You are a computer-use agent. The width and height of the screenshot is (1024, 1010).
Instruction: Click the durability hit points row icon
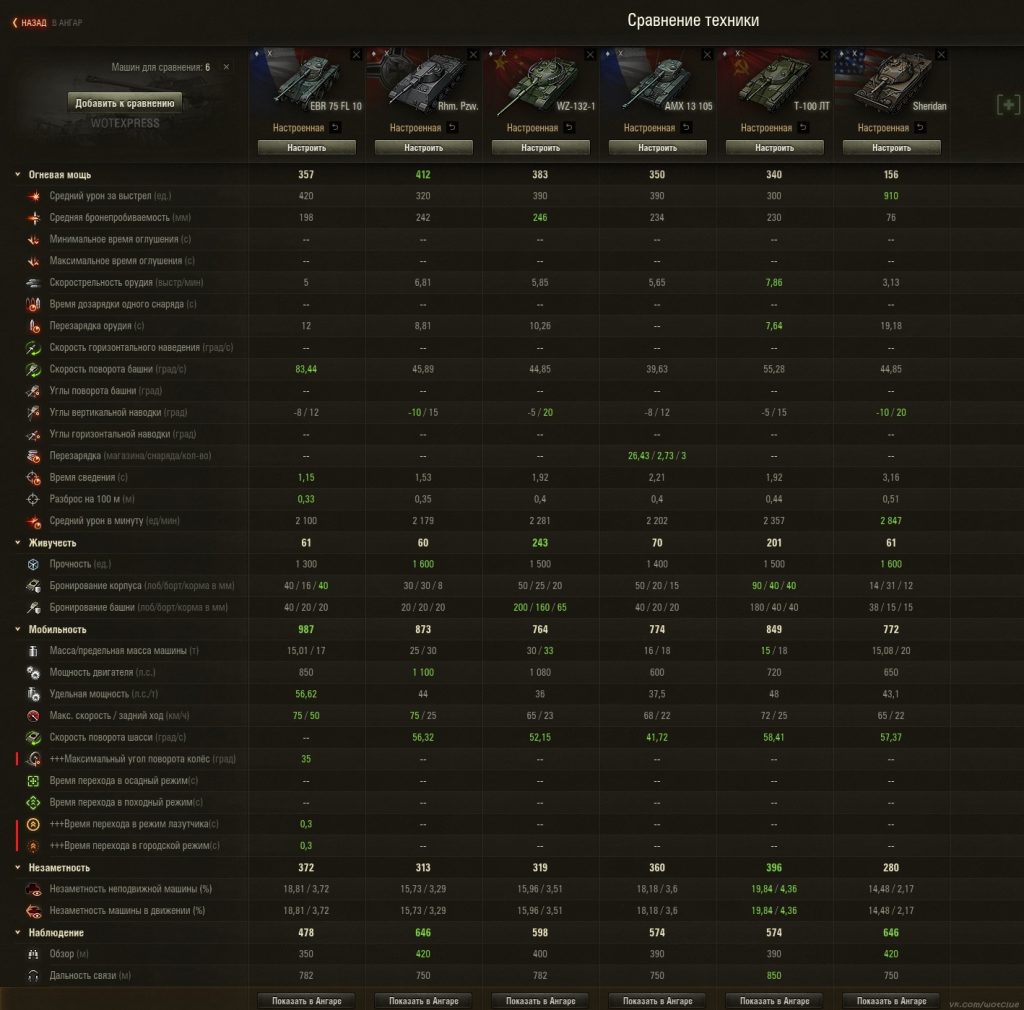coord(33,564)
